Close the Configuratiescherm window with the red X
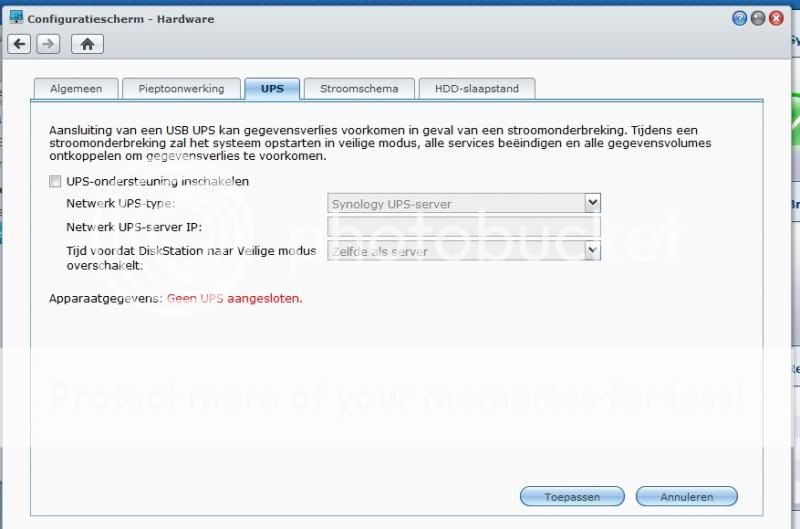The height and width of the screenshot is (529, 800). (776, 18)
